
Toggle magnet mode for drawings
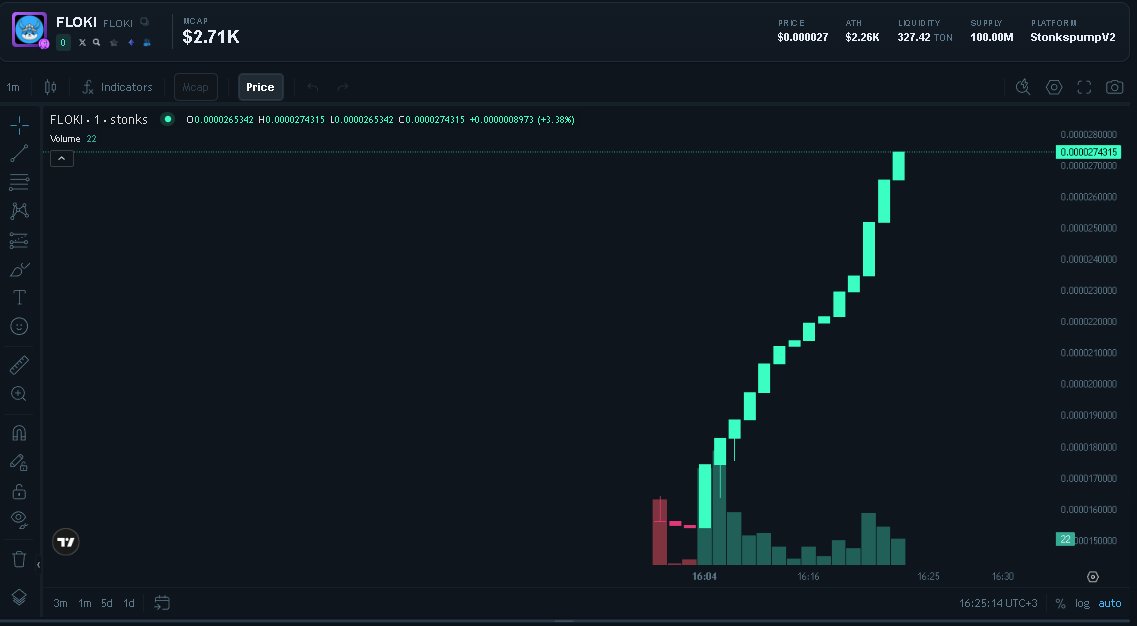(x=20, y=433)
